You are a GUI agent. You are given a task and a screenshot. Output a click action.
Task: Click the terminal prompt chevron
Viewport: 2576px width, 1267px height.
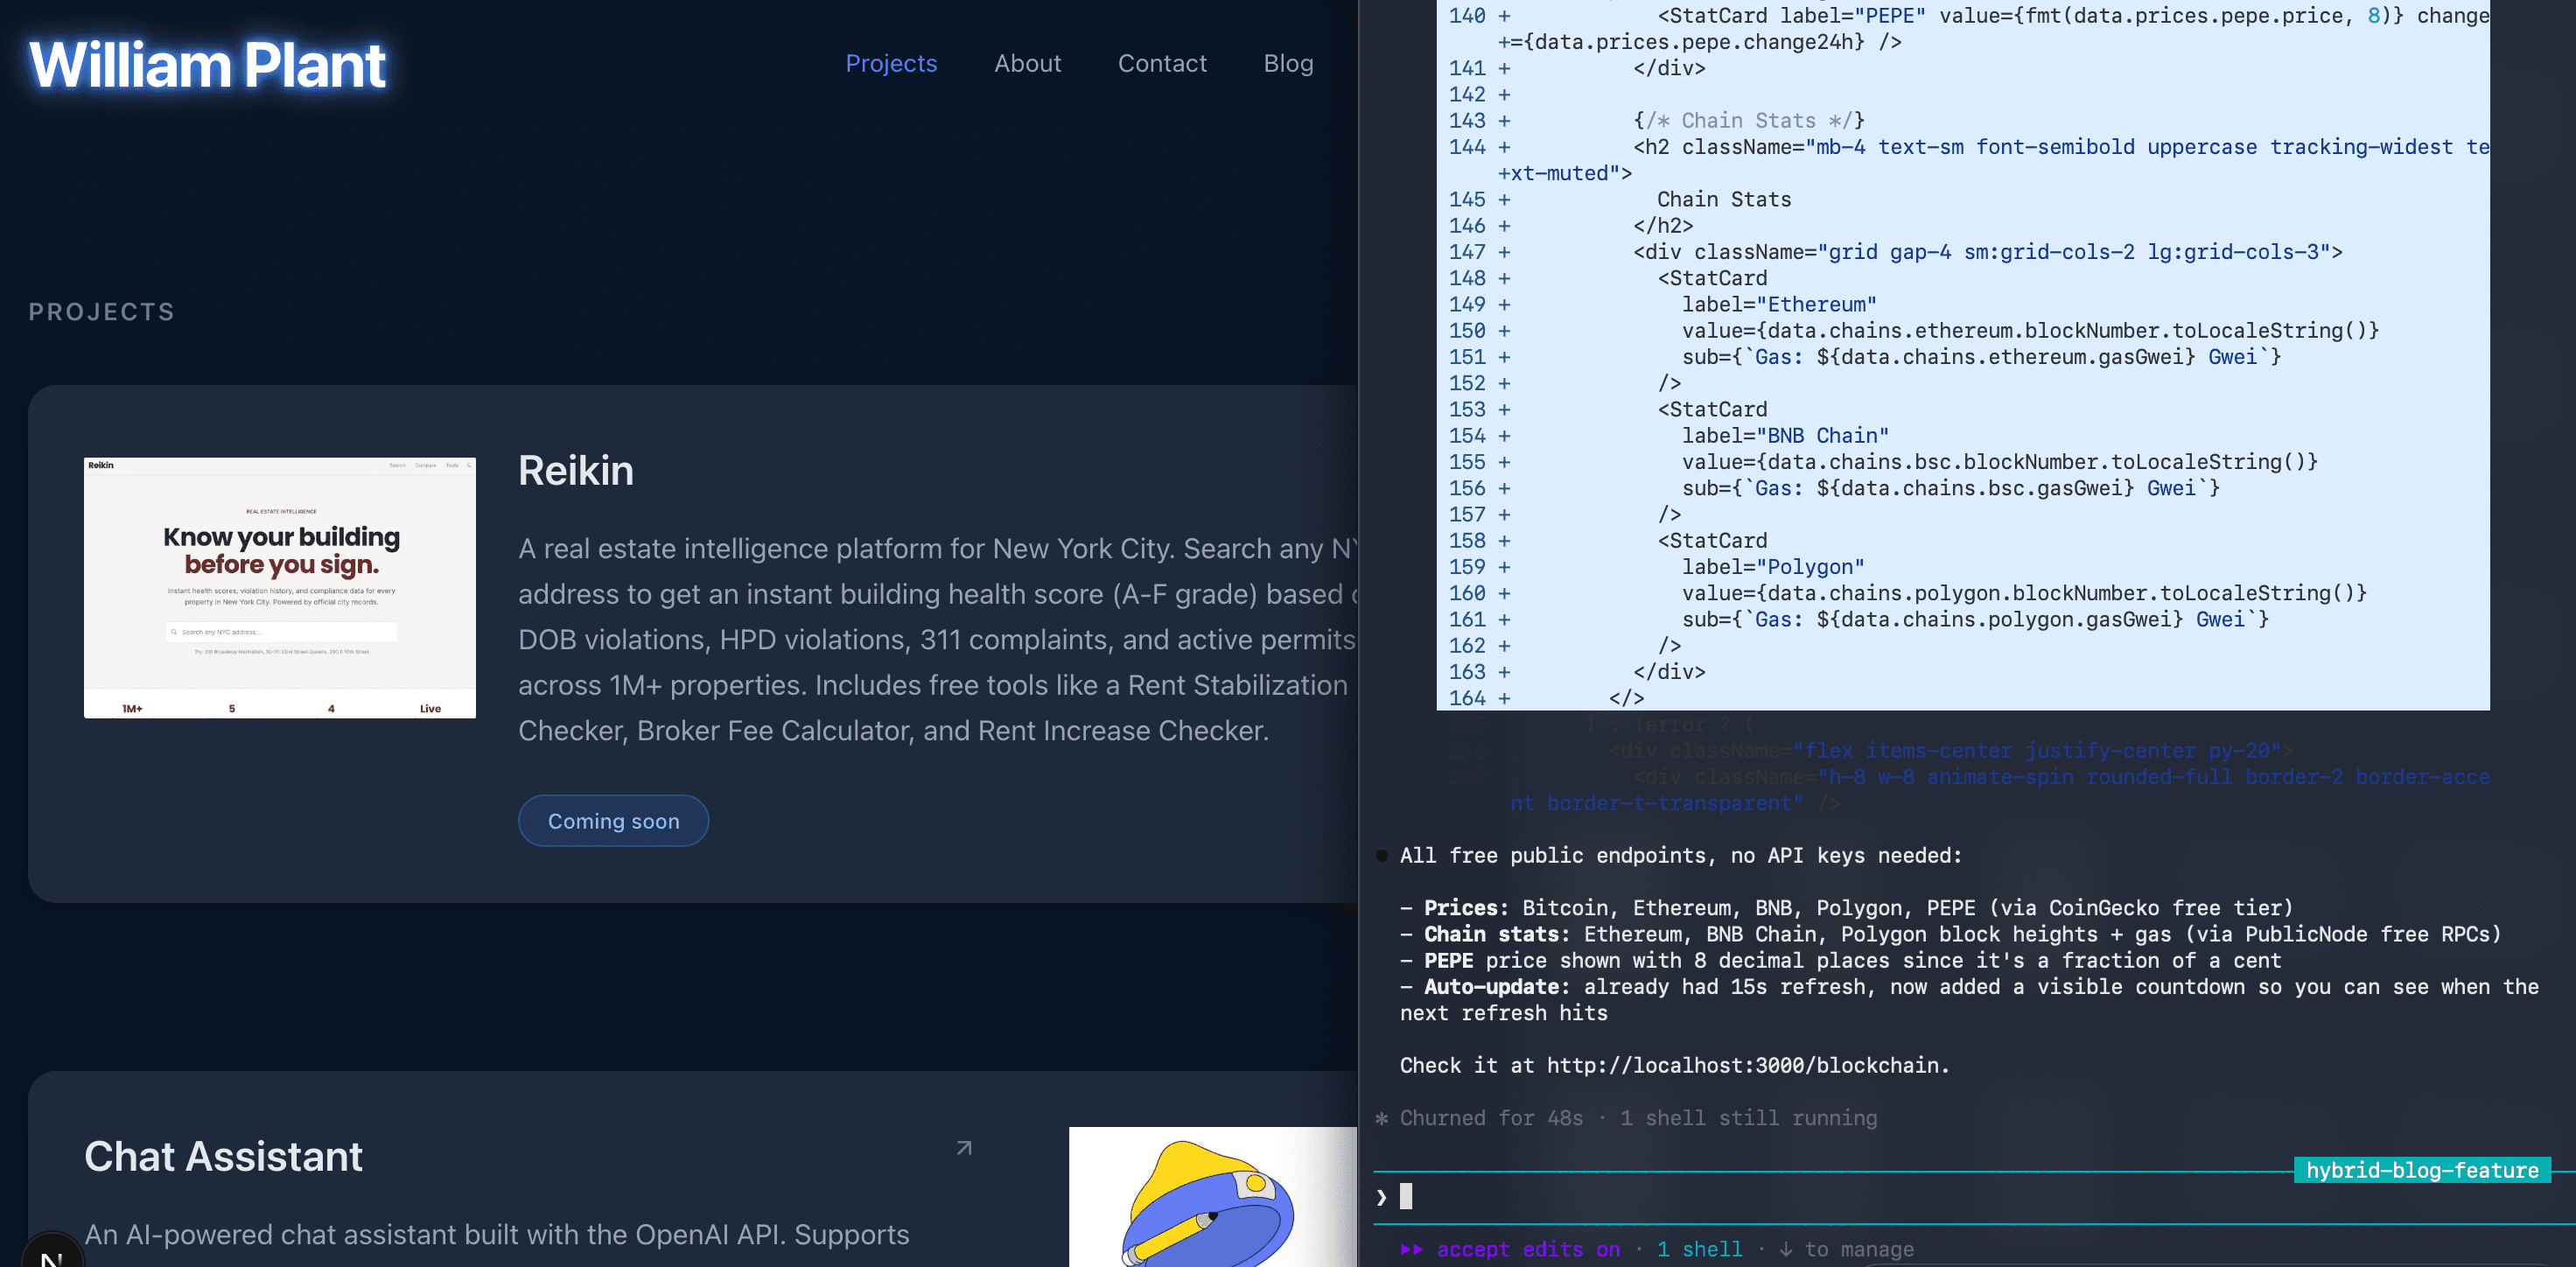tap(1382, 1197)
